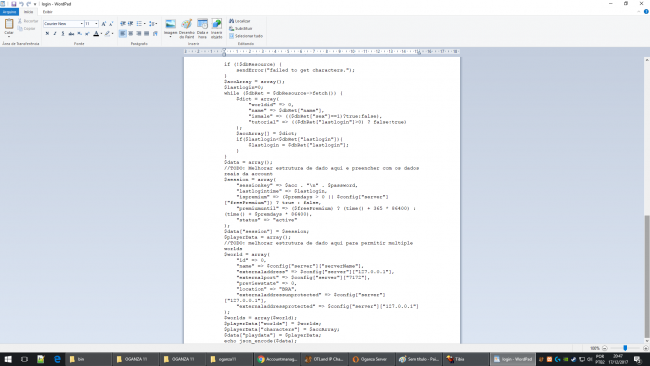The image size is (650, 366).
Task: Toggle underline (S) formatting
Action: point(63,34)
